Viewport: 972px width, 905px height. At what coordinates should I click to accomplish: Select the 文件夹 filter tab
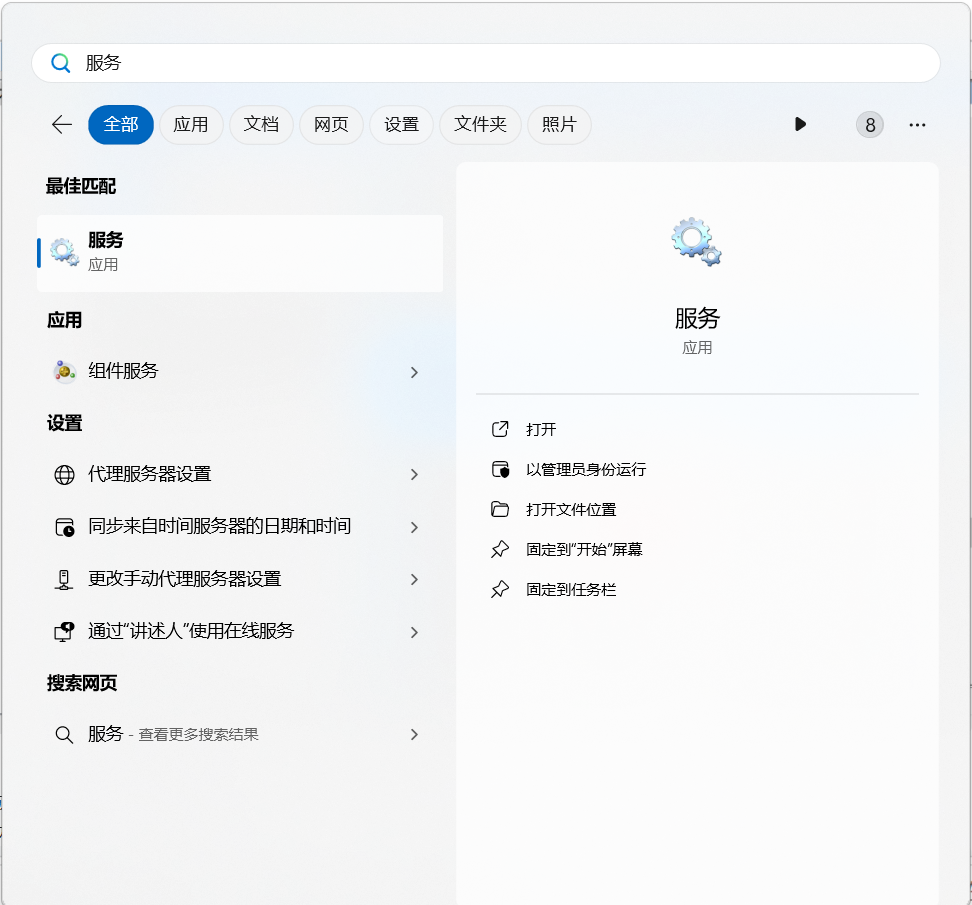click(480, 125)
